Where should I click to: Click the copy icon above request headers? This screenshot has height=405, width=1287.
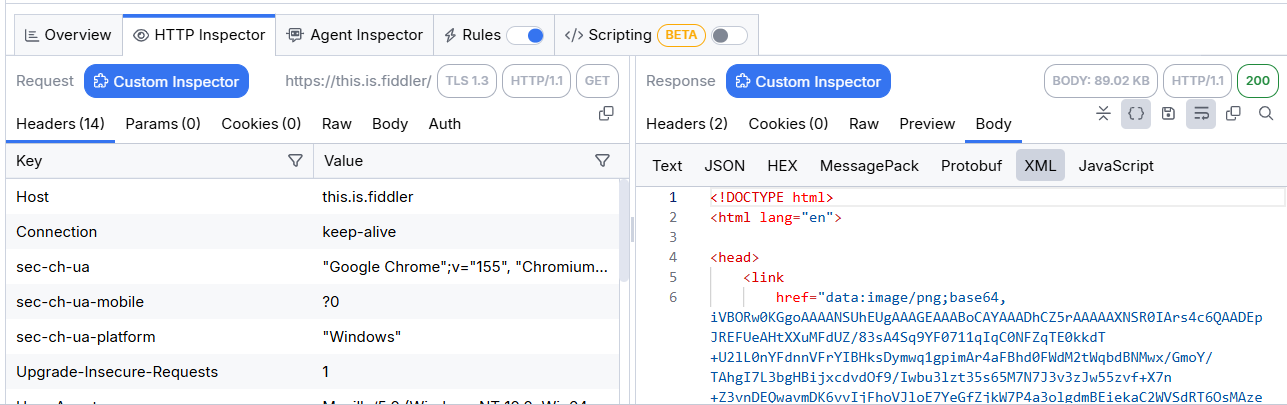605,114
